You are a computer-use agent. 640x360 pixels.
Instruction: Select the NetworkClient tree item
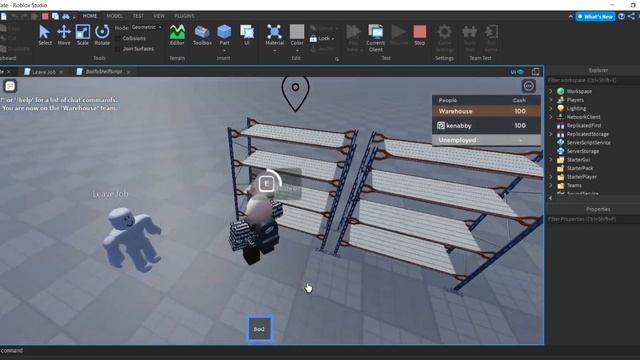coord(583,117)
